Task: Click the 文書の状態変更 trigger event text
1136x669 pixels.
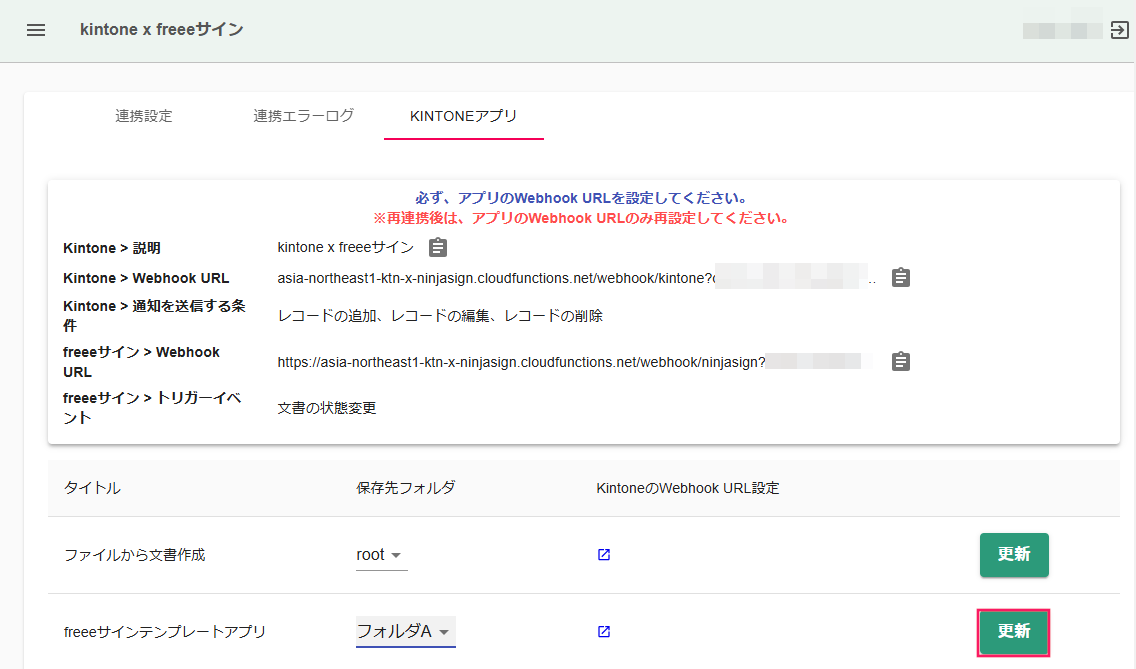Action: click(327, 408)
